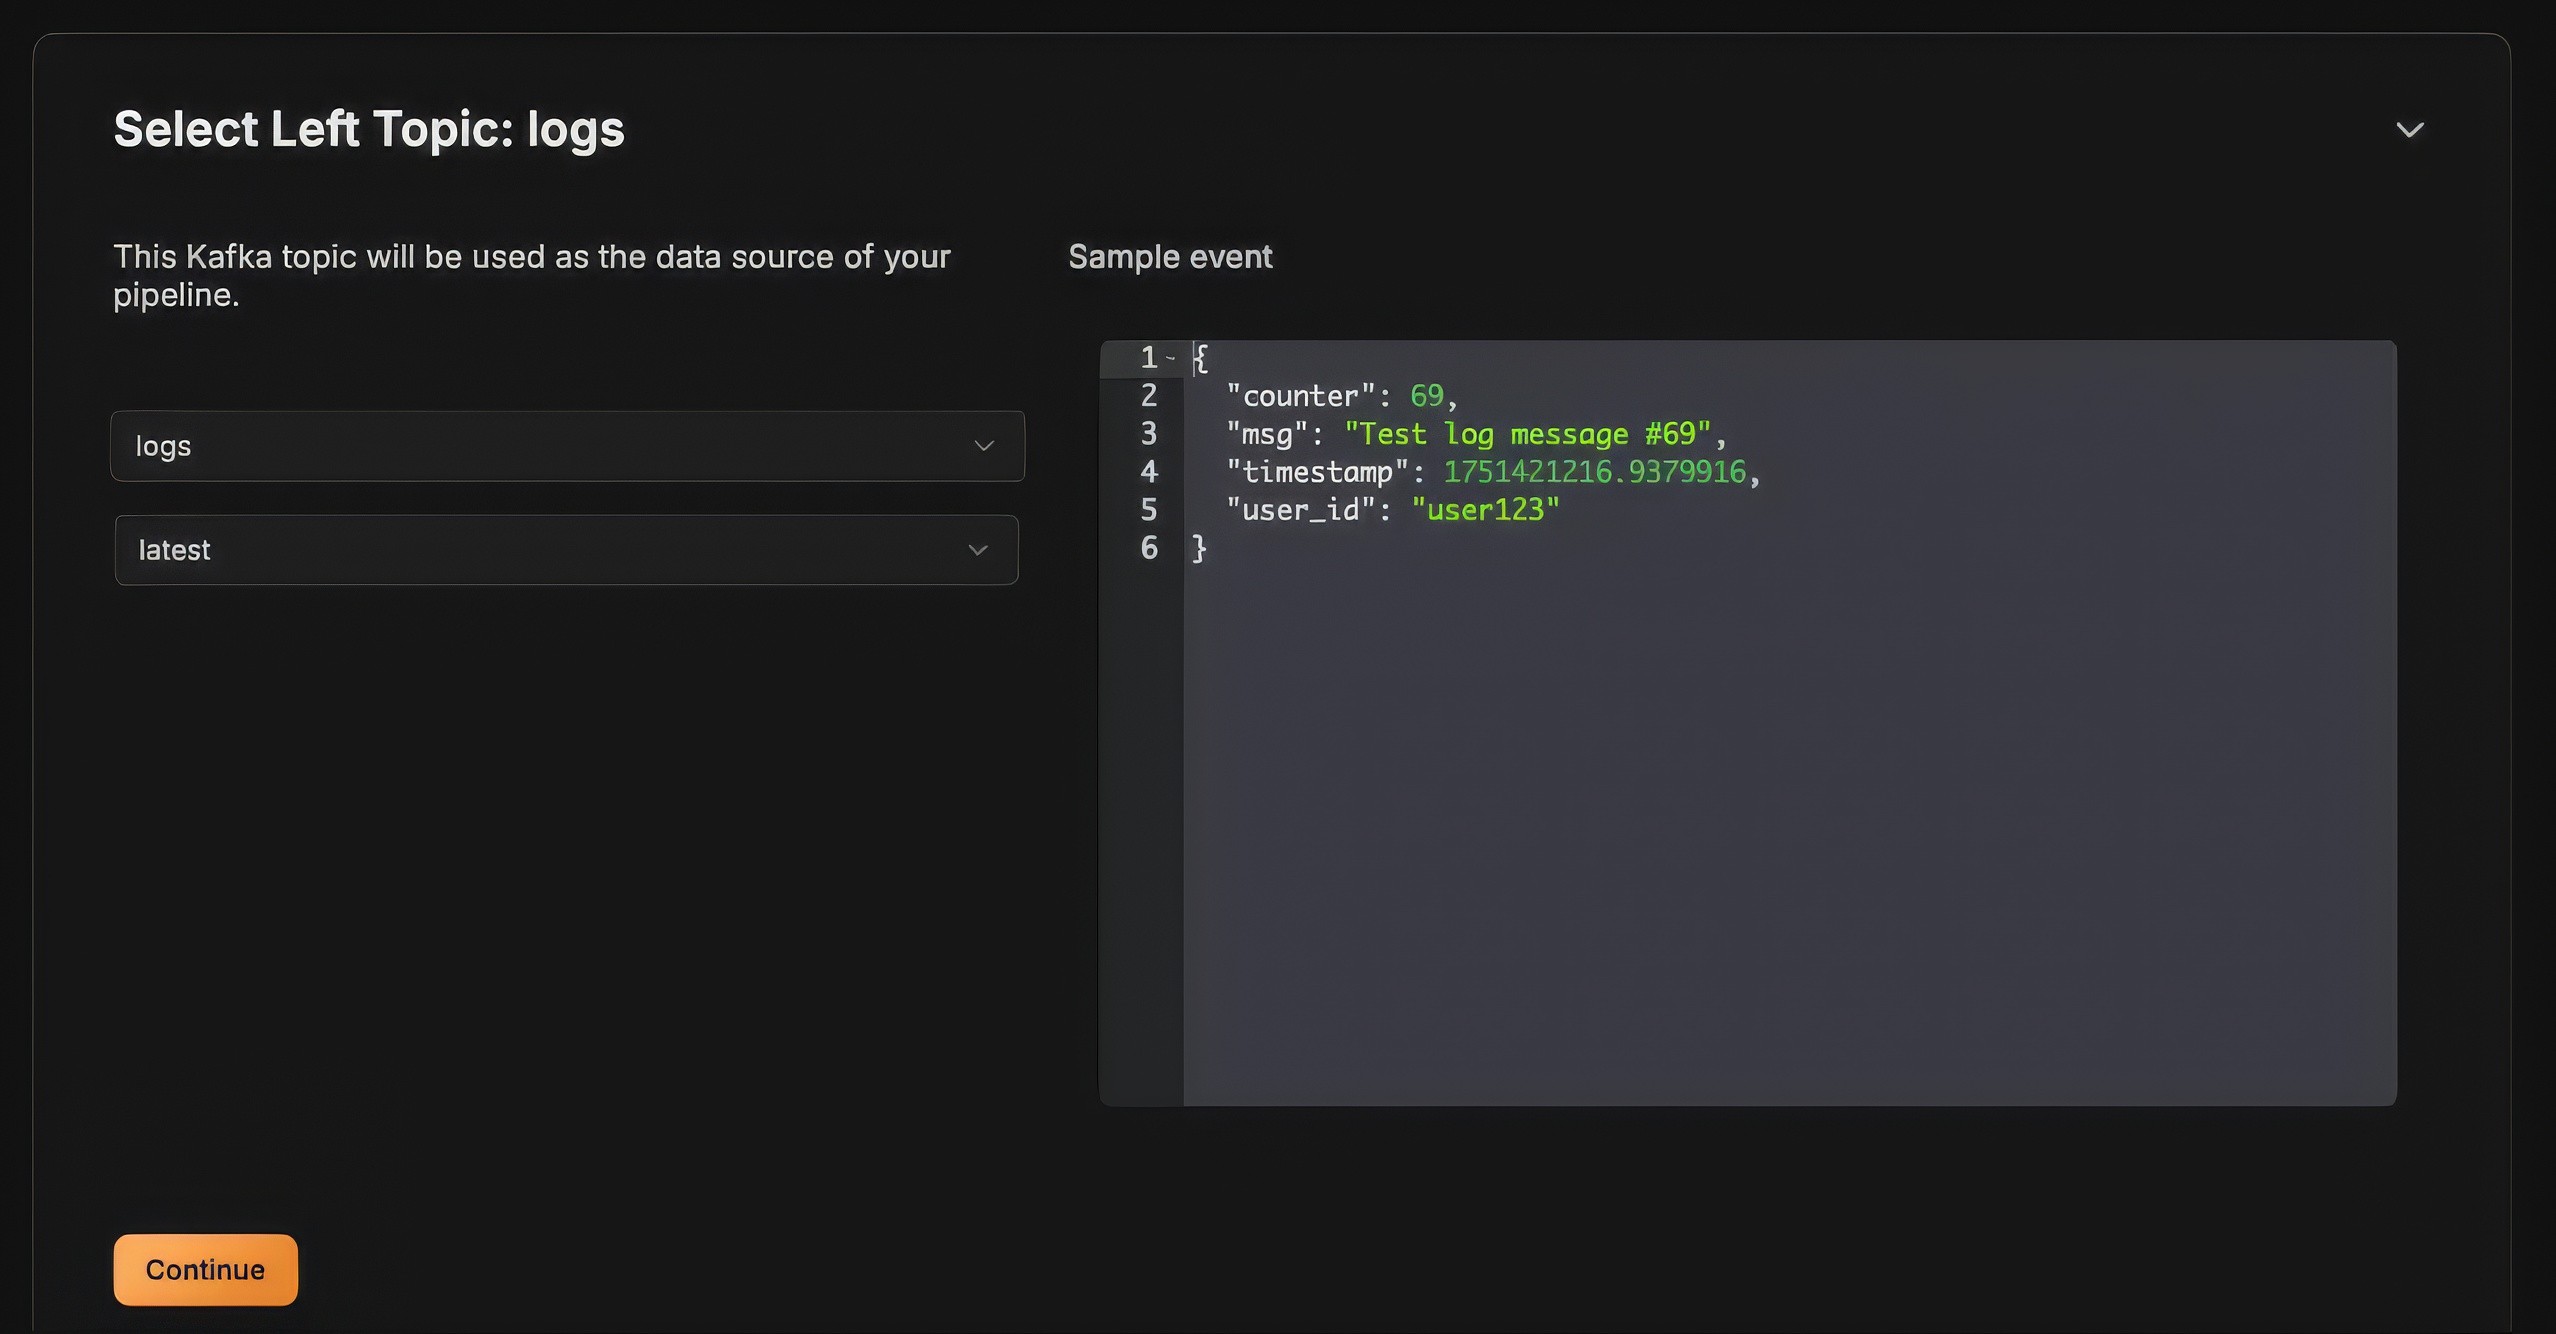The image size is (2556, 1334).
Task: Click the Sample event label
Action: pos(1170,257)
